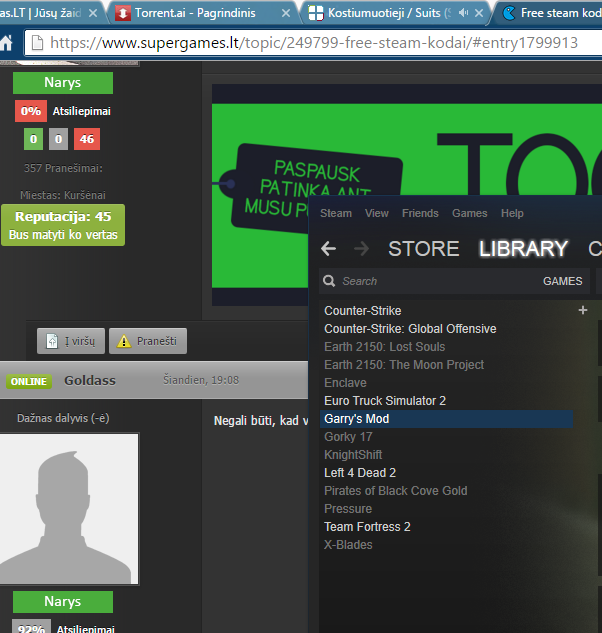Click the page-up icon on Į viršų
602x633 pixels.
(x=52, y=341)
